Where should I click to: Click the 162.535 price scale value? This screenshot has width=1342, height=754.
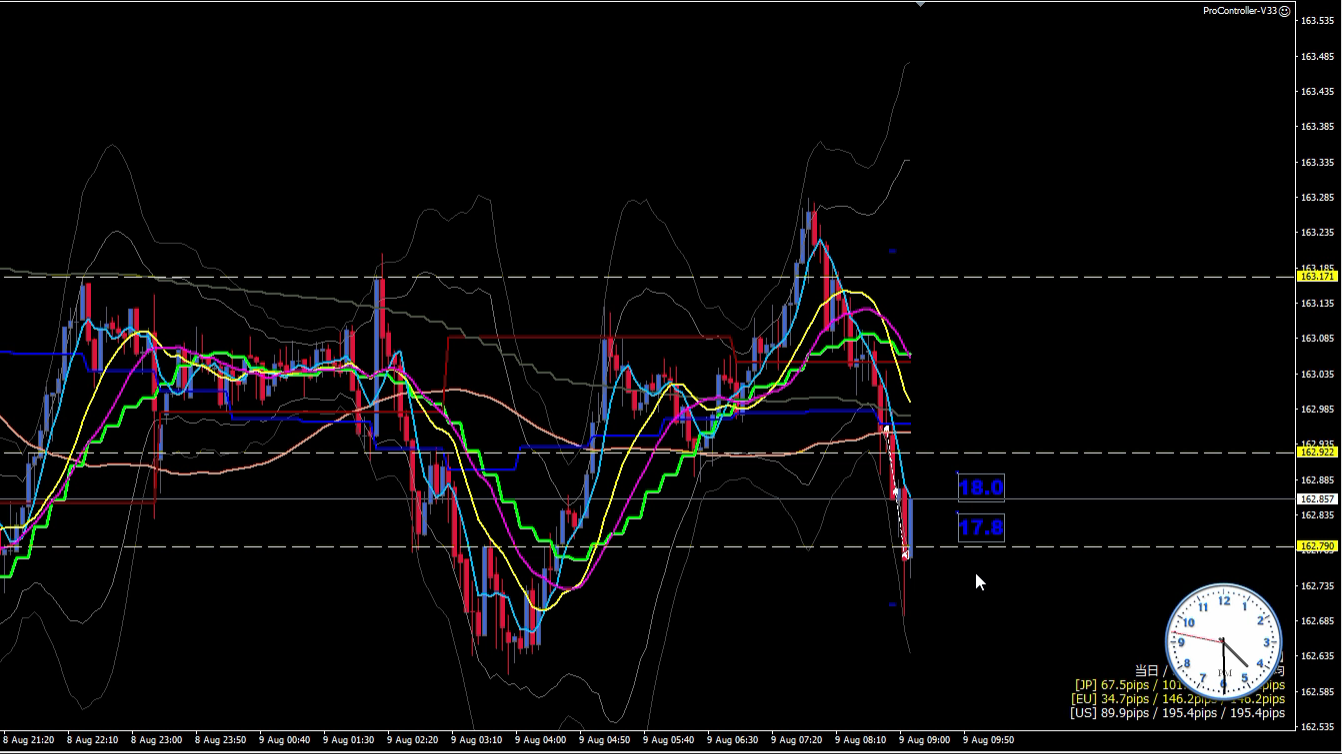click(1318, 727)
